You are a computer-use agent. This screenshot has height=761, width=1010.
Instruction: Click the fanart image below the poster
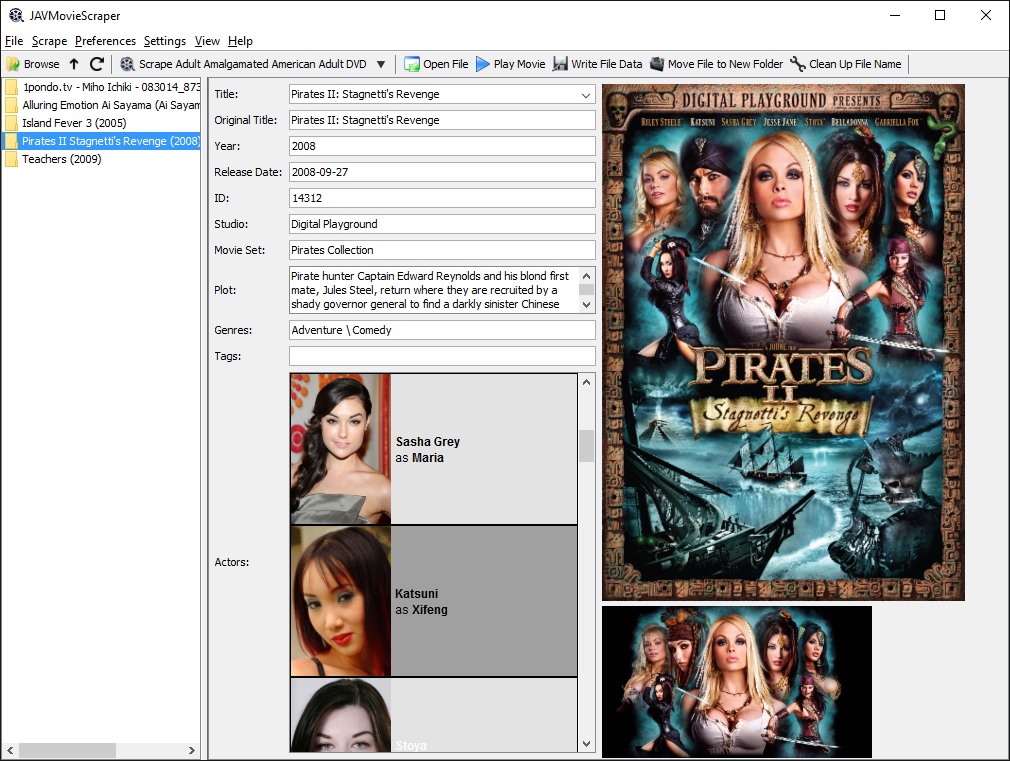[x=737, y=682]
